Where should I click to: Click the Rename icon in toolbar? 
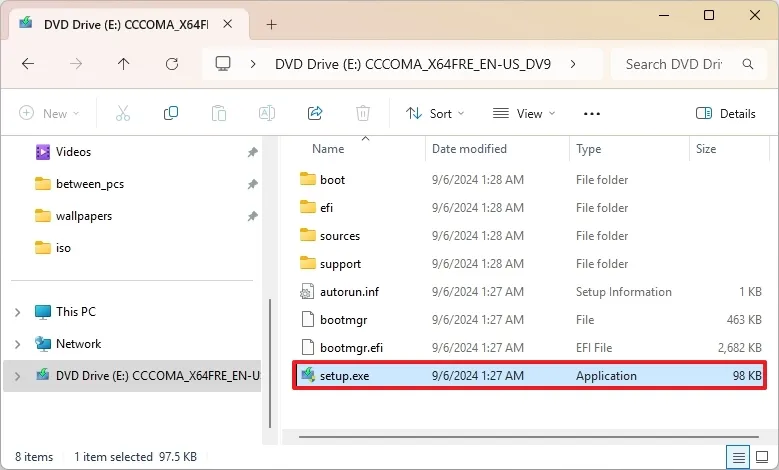[267, 113]
